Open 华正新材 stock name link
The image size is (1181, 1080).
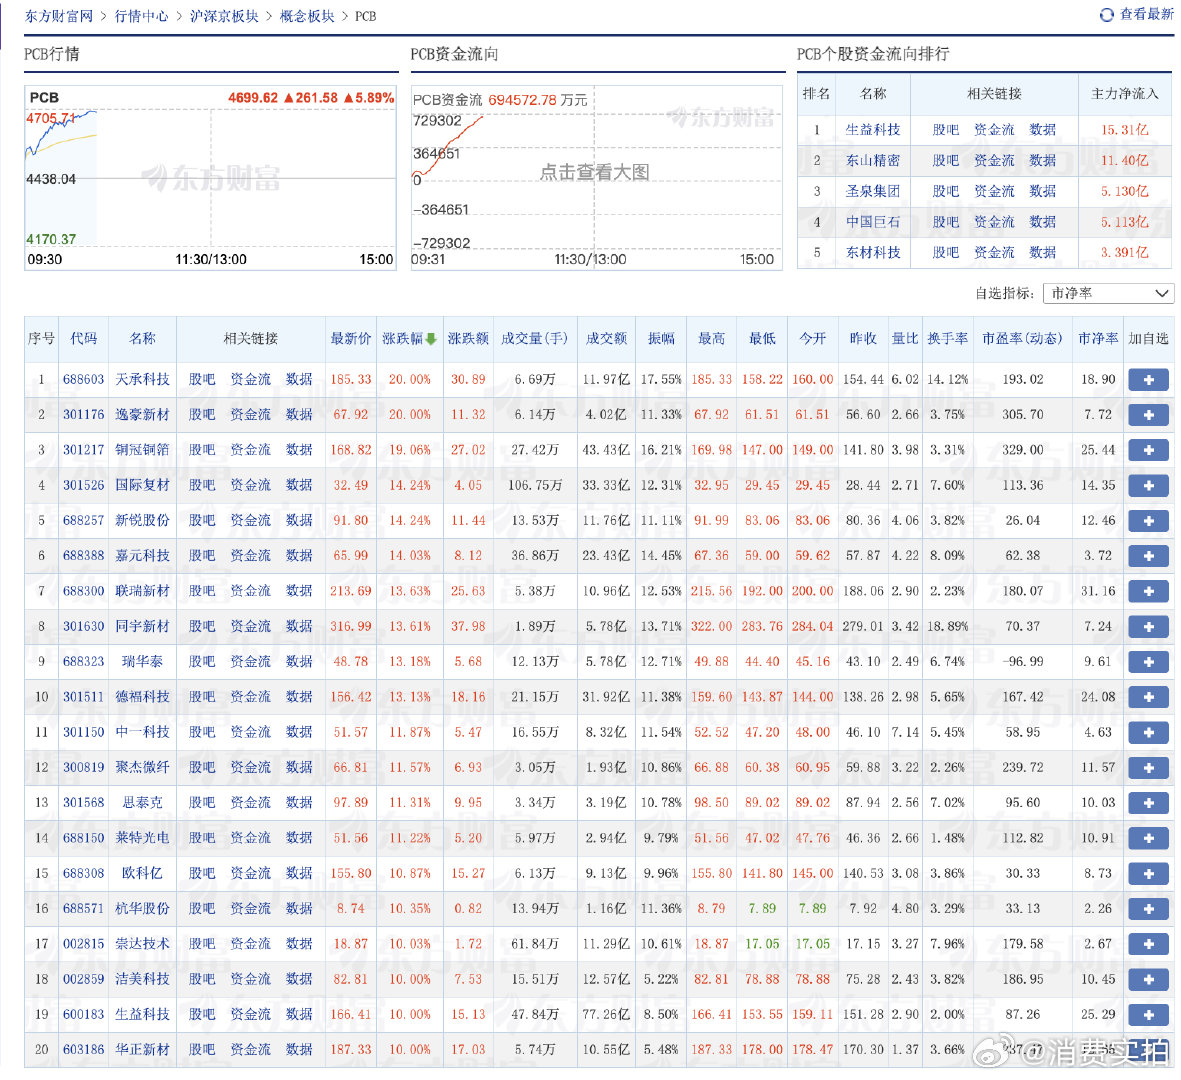click(x=142, y=1050)
